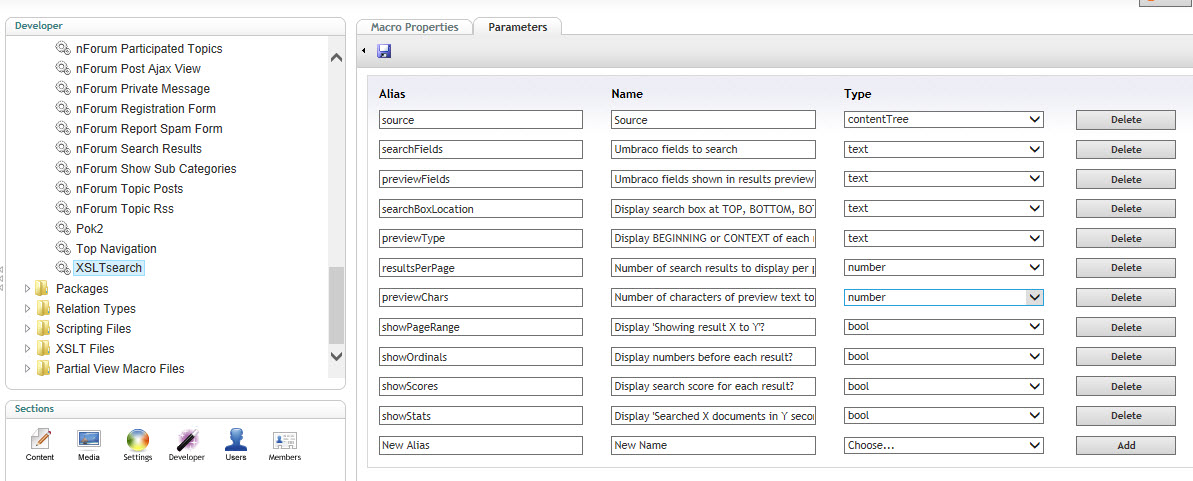The height and width of the screenshot is (481, 1193).
Task: Expand the XSLT Files folder
Action: [28, 349]
